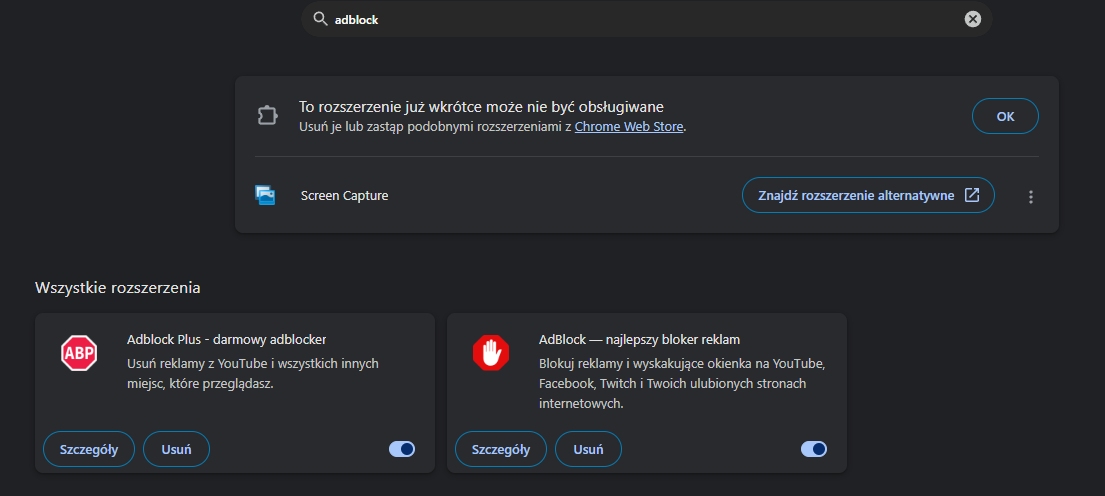Click Usuń on Adblock Plus card
This screenshot has height=496, width=1105.
(176, 449)
